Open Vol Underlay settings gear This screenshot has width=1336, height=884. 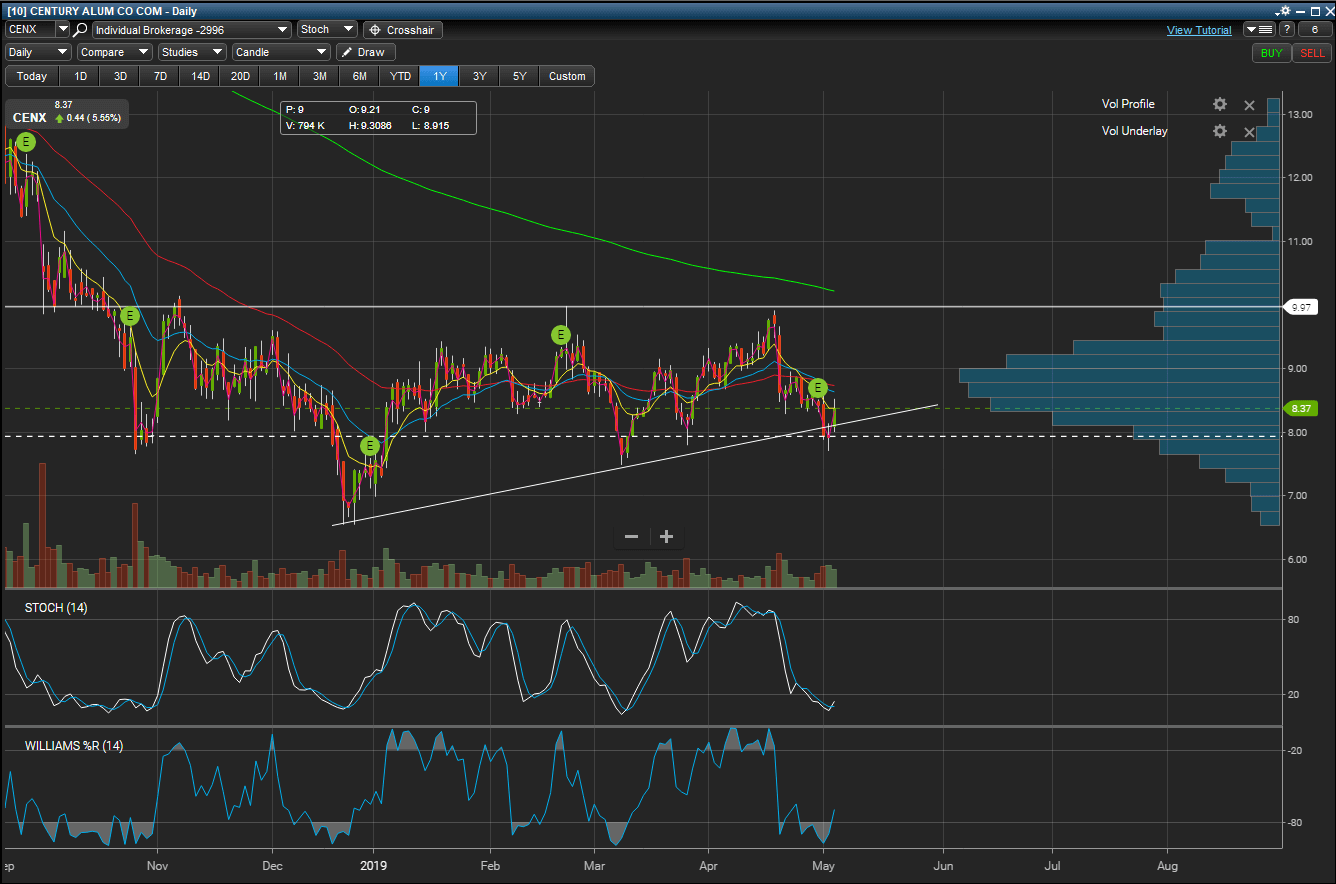(1220, 131)
